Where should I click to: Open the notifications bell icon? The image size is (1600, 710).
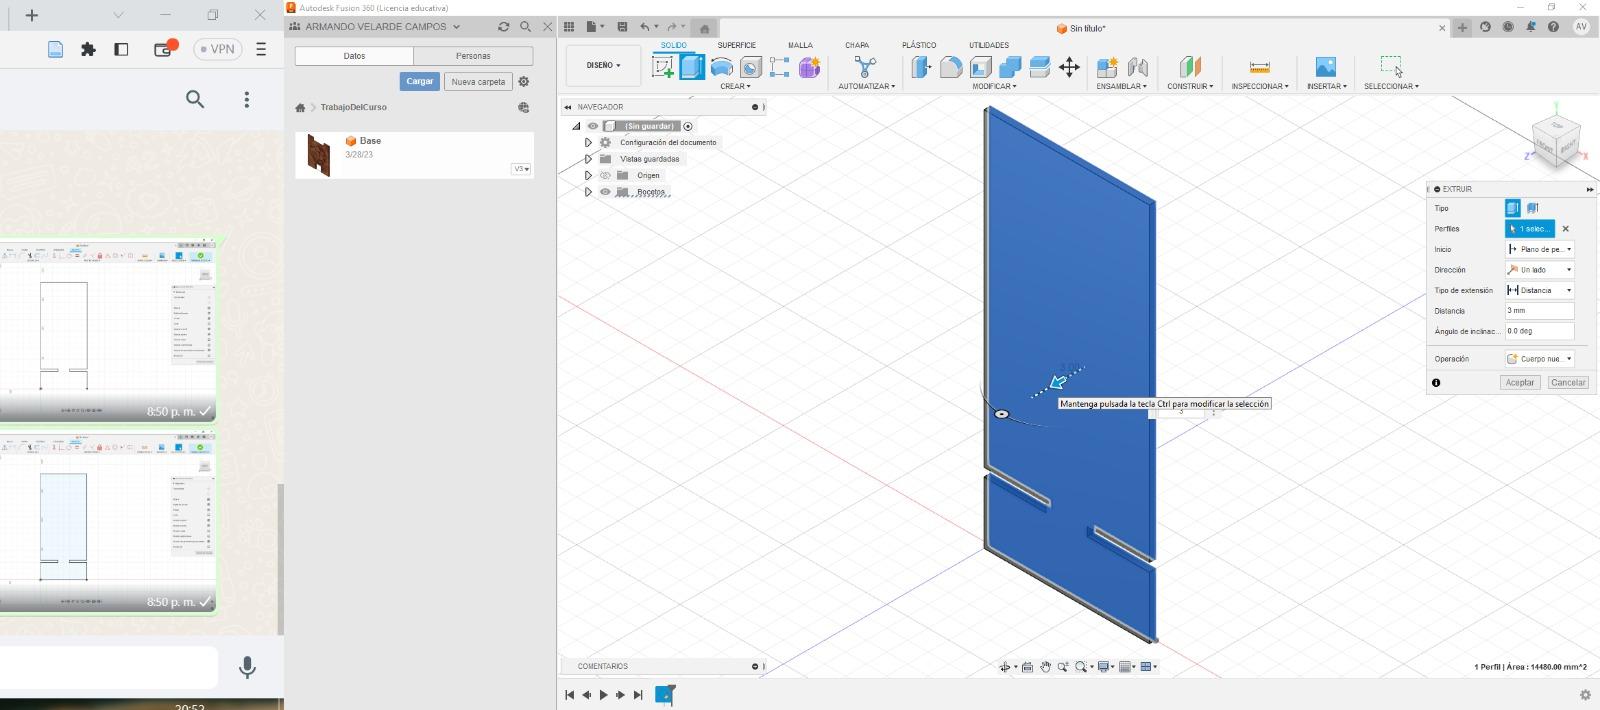click(x=1530, y=27)
